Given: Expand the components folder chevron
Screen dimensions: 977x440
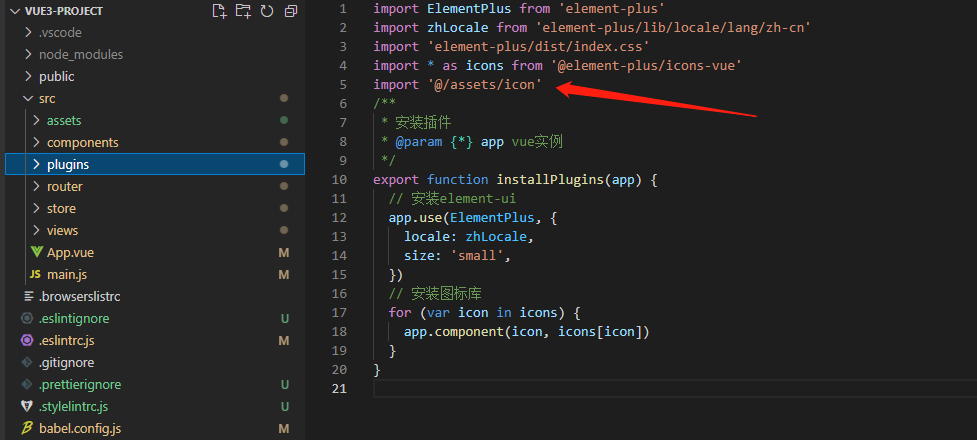Looking at the screenshot, I should (x=36, y=143).
